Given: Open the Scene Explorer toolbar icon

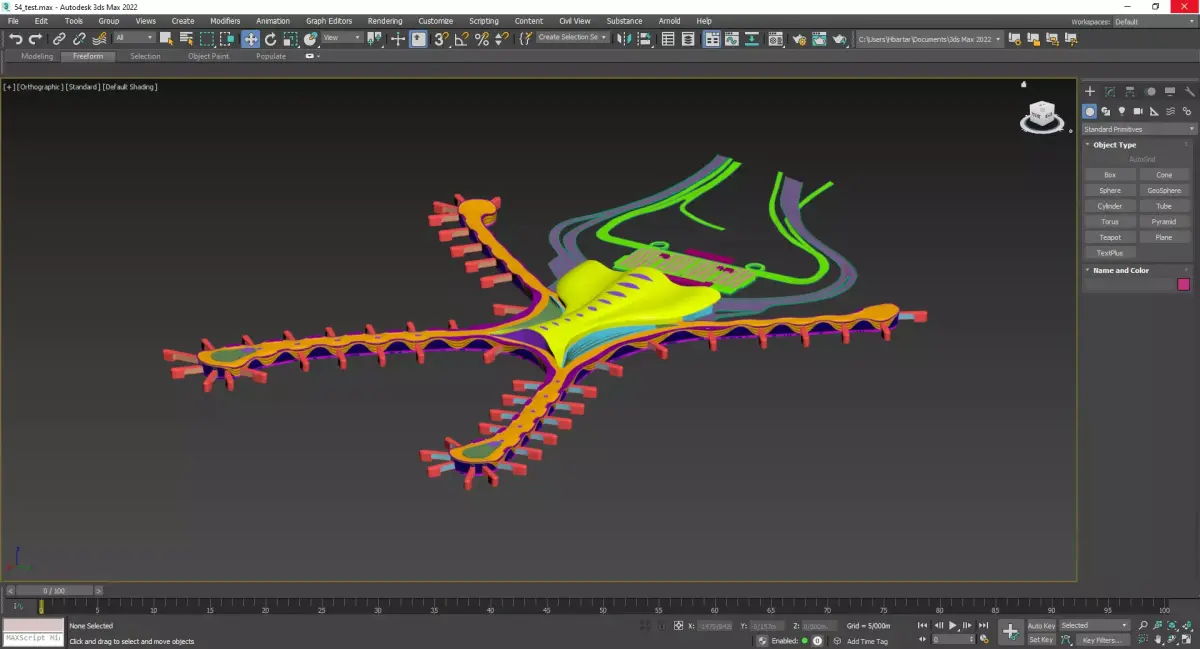Looking at the screenshot, I should [x=668, y=39].
